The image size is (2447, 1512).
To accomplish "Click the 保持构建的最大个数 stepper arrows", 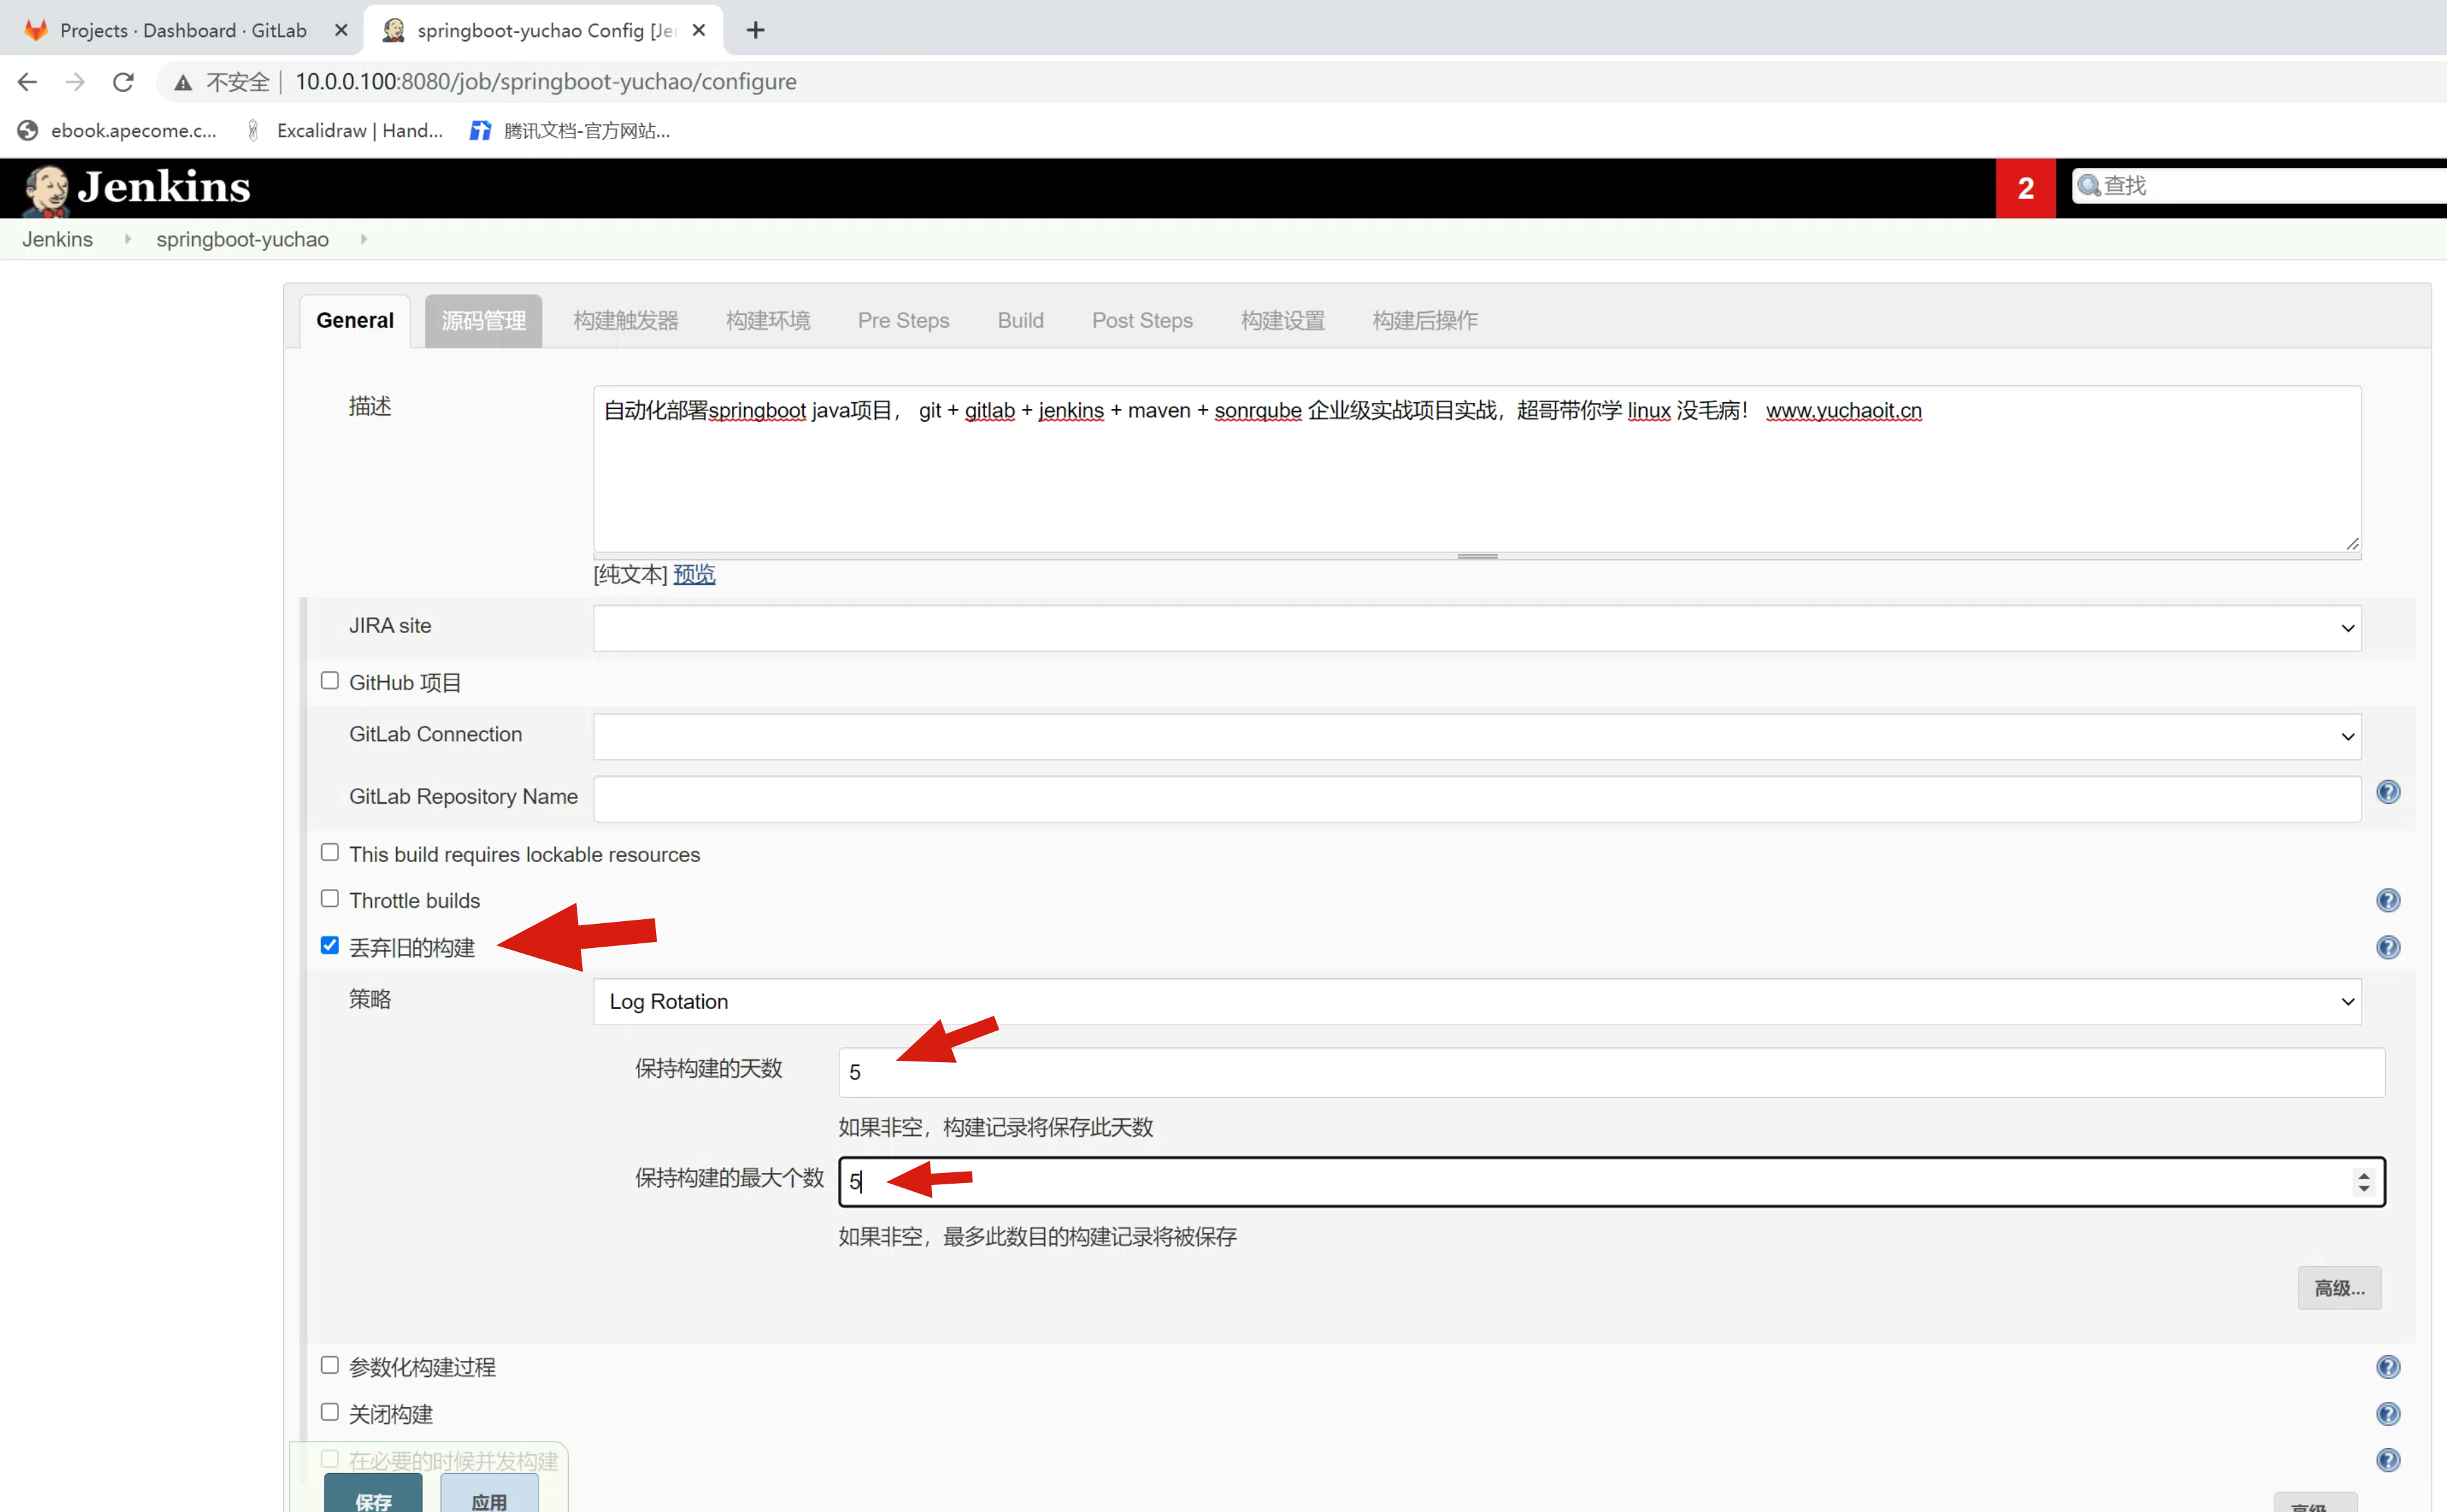I will [x=2363, y=1182].
